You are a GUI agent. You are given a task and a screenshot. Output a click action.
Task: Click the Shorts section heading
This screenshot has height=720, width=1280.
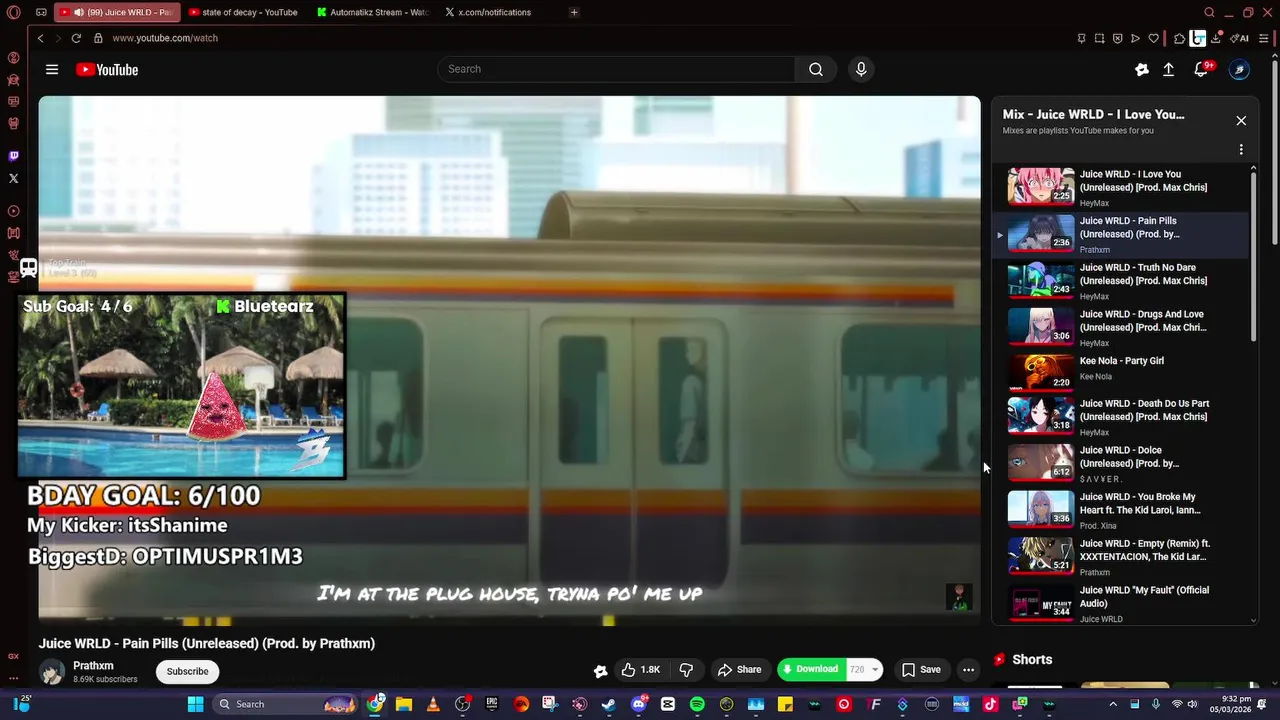(1032, 660)
